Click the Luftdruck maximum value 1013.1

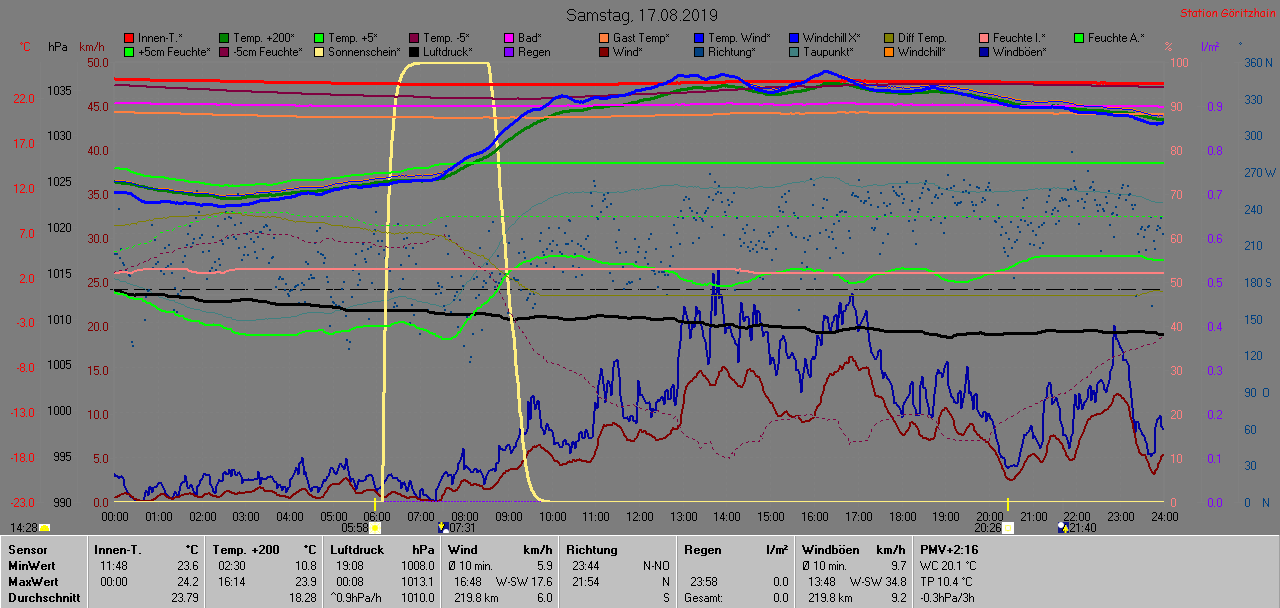click(417, 582)
